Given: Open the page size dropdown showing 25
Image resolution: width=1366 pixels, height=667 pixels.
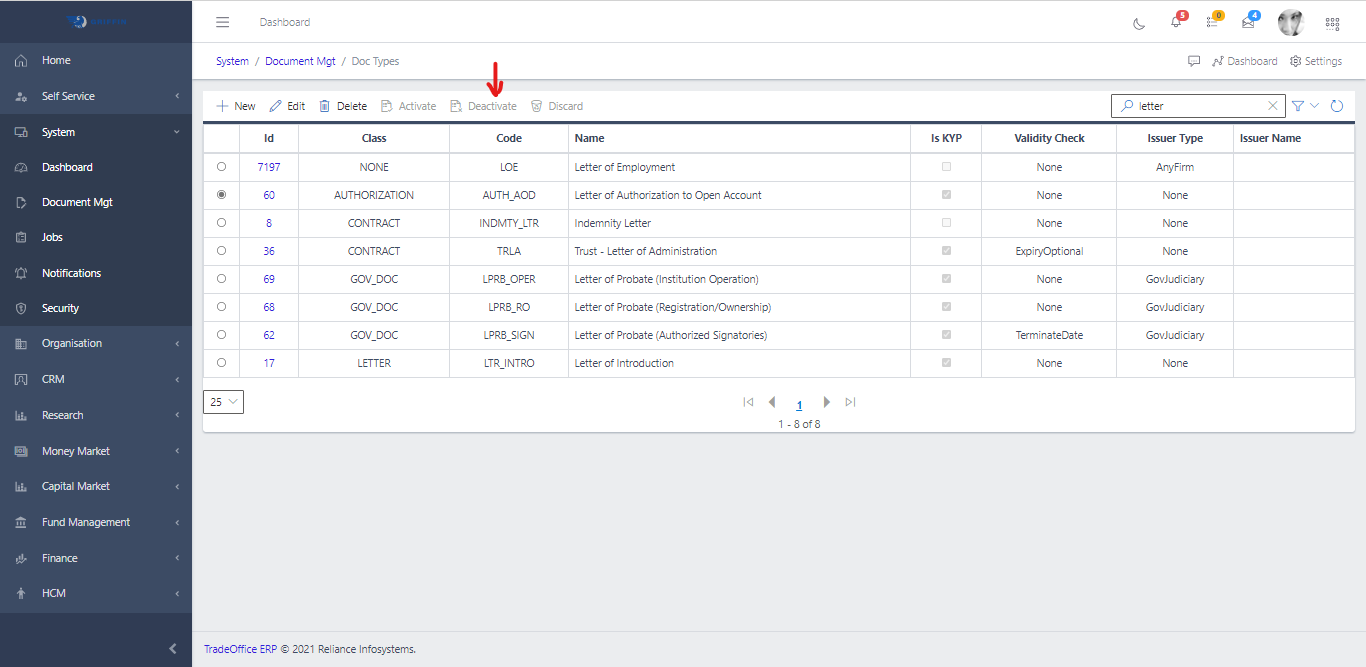Looking at the screenshot, I should tap(223, 401).
